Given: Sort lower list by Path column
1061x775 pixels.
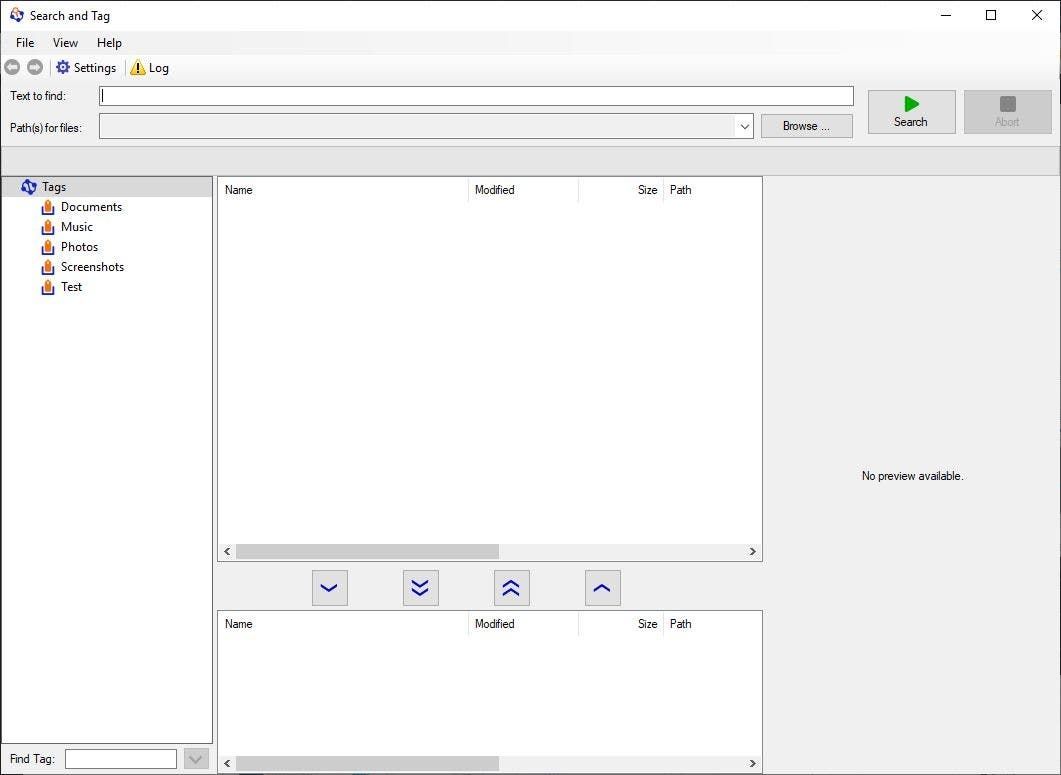Looking at the screenshot, I should [712, 624].
